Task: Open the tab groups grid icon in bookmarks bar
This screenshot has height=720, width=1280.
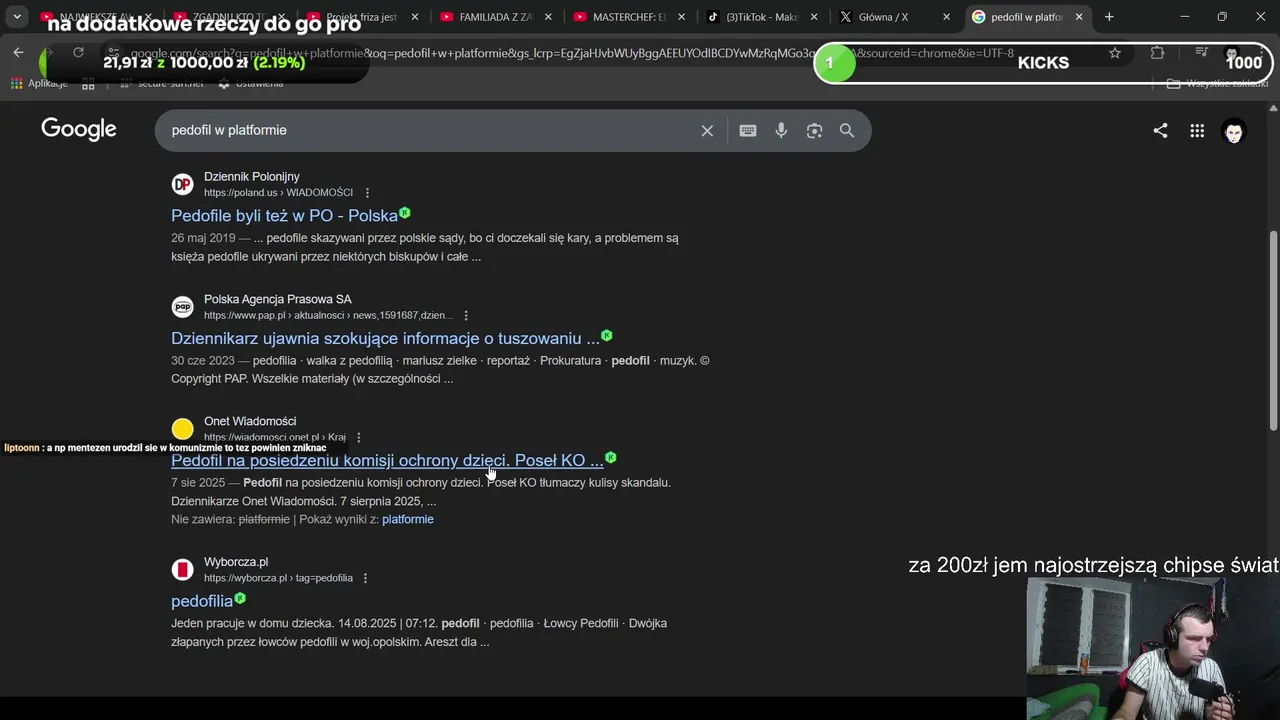Action: click(x=88, y=84)
